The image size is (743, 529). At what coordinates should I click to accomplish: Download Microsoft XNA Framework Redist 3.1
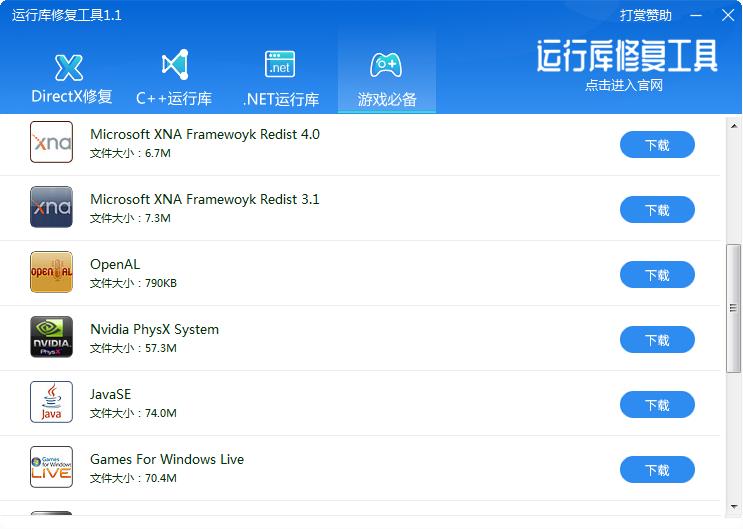(657, 210)
